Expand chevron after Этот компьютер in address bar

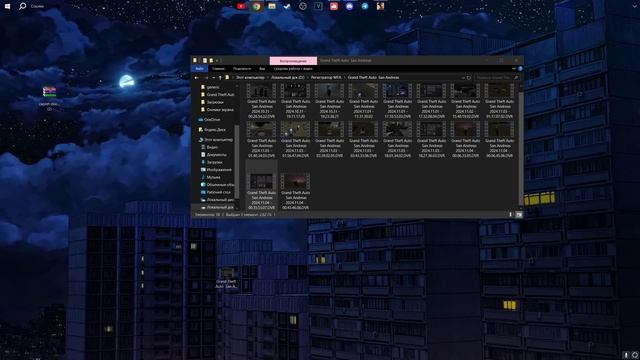point(268,78)
